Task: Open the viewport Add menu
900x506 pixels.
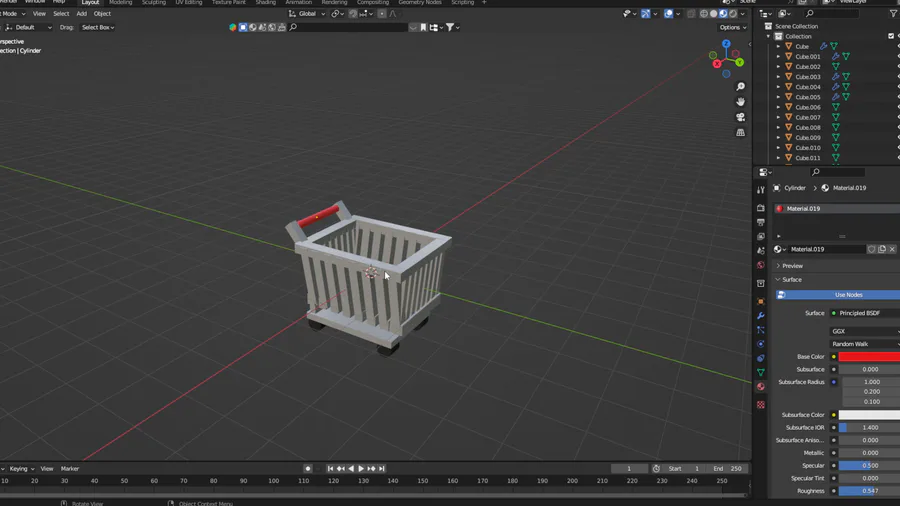Action: [82, 14]
